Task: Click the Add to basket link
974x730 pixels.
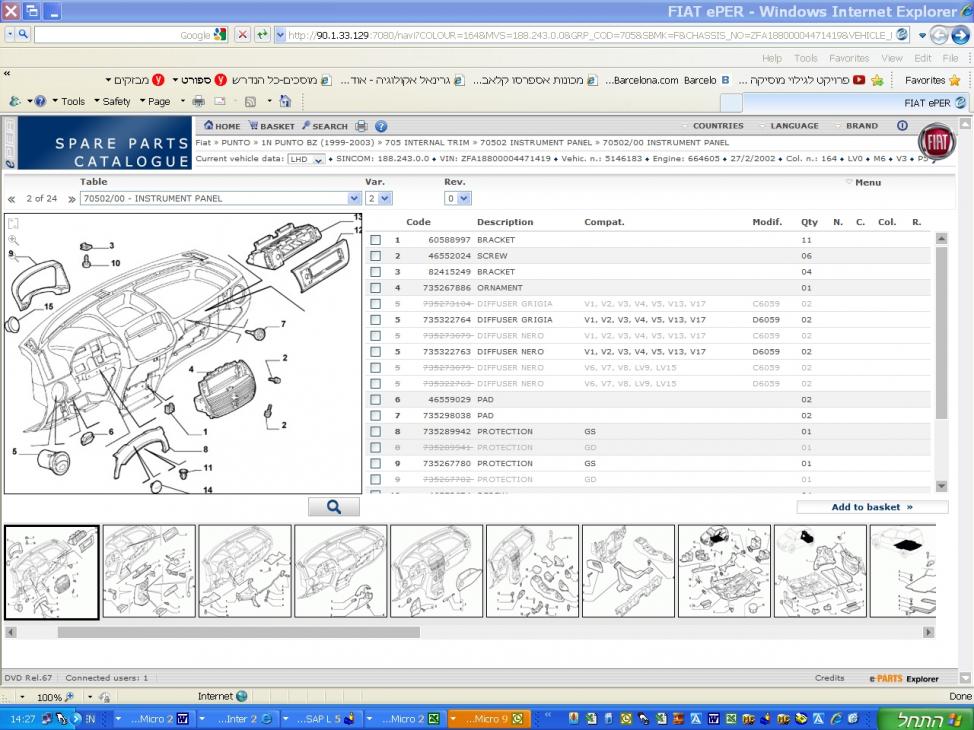Action: click(871, 507)
